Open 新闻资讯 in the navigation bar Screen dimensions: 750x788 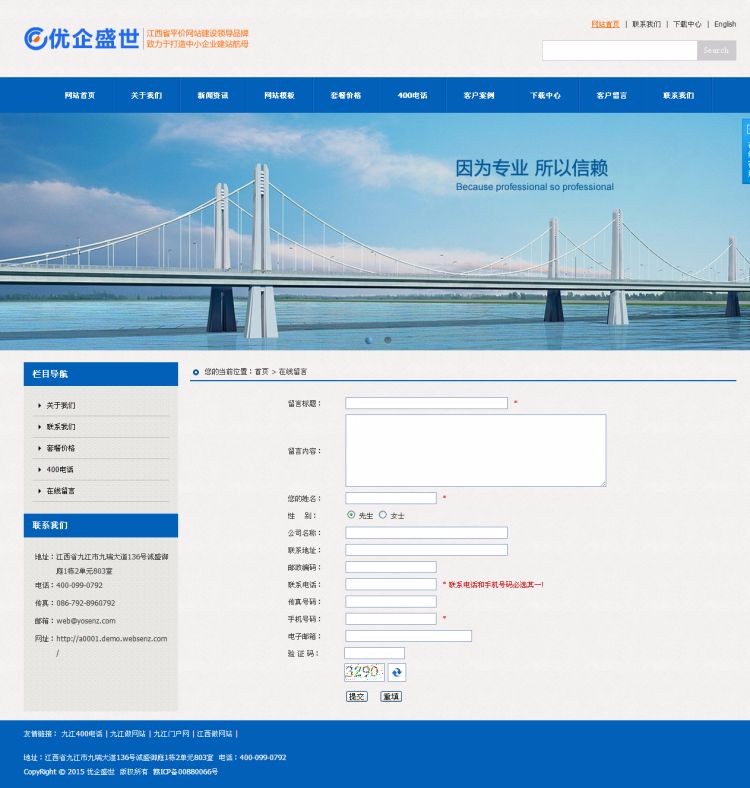pos(213,95)
